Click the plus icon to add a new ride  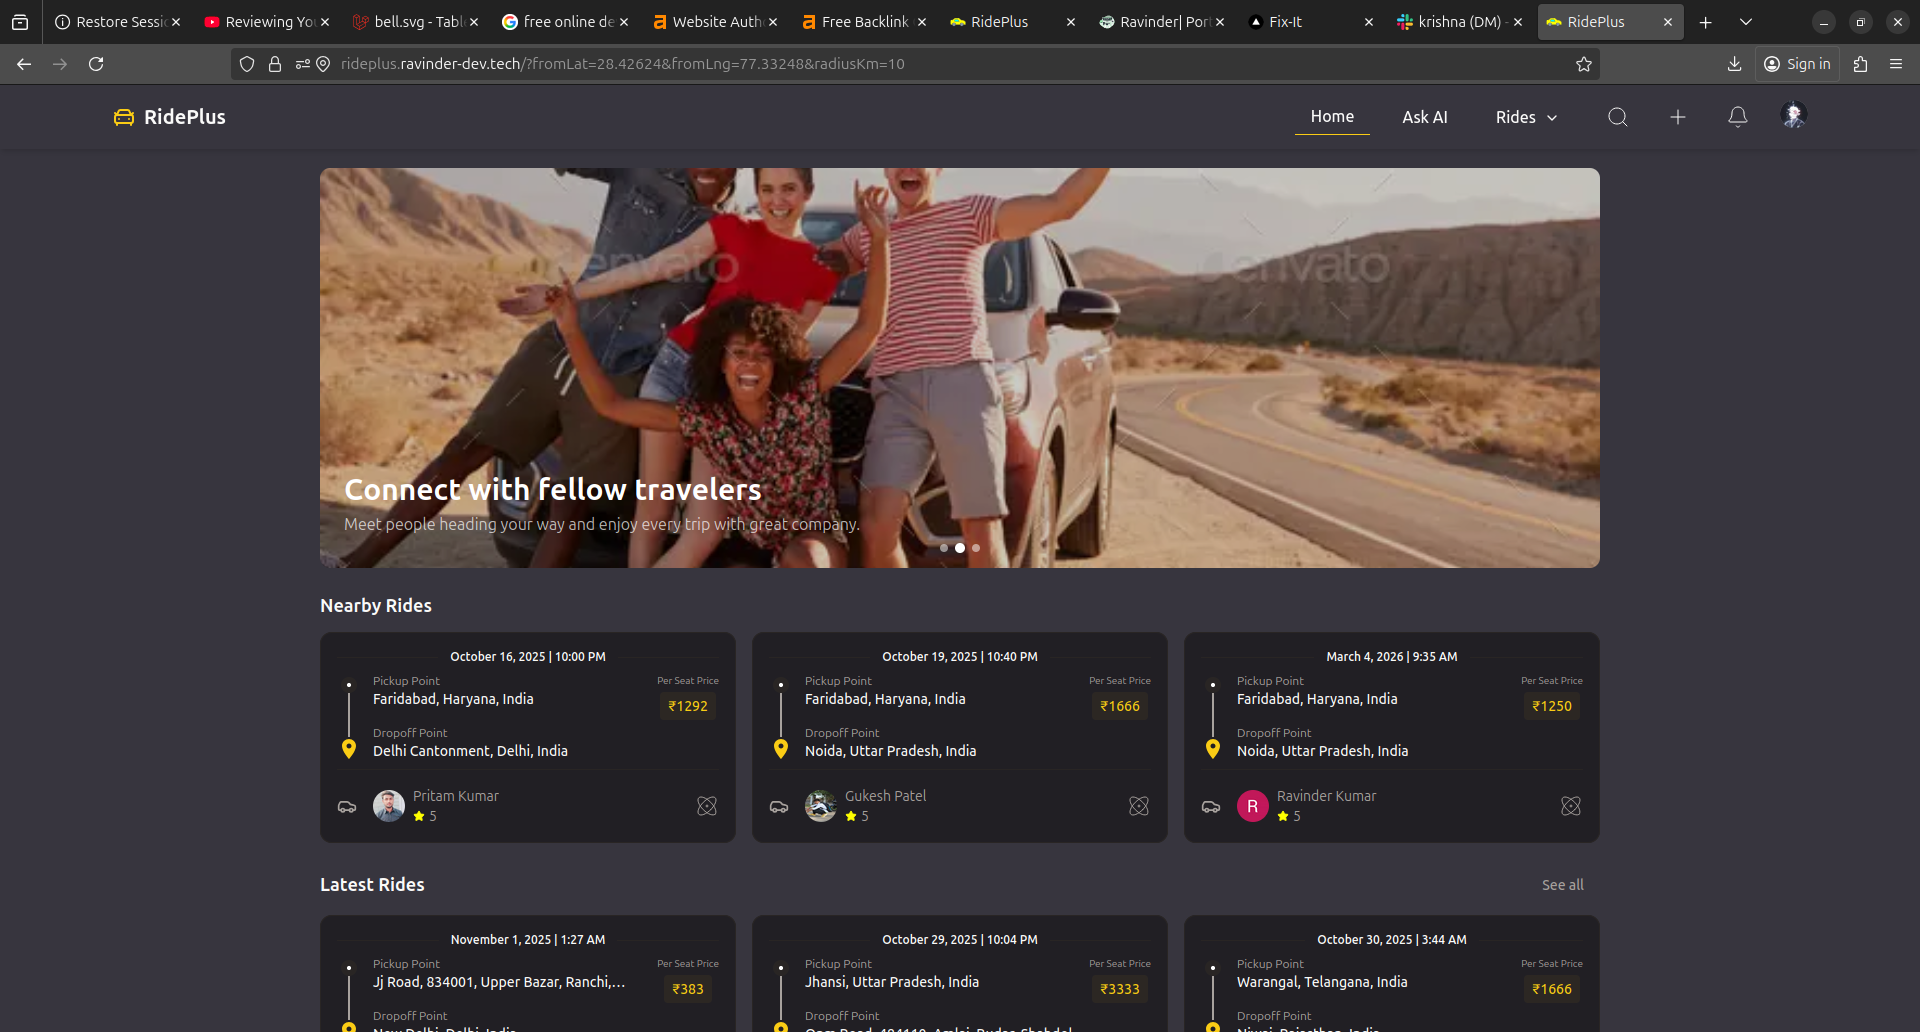tap(1677, 117)
